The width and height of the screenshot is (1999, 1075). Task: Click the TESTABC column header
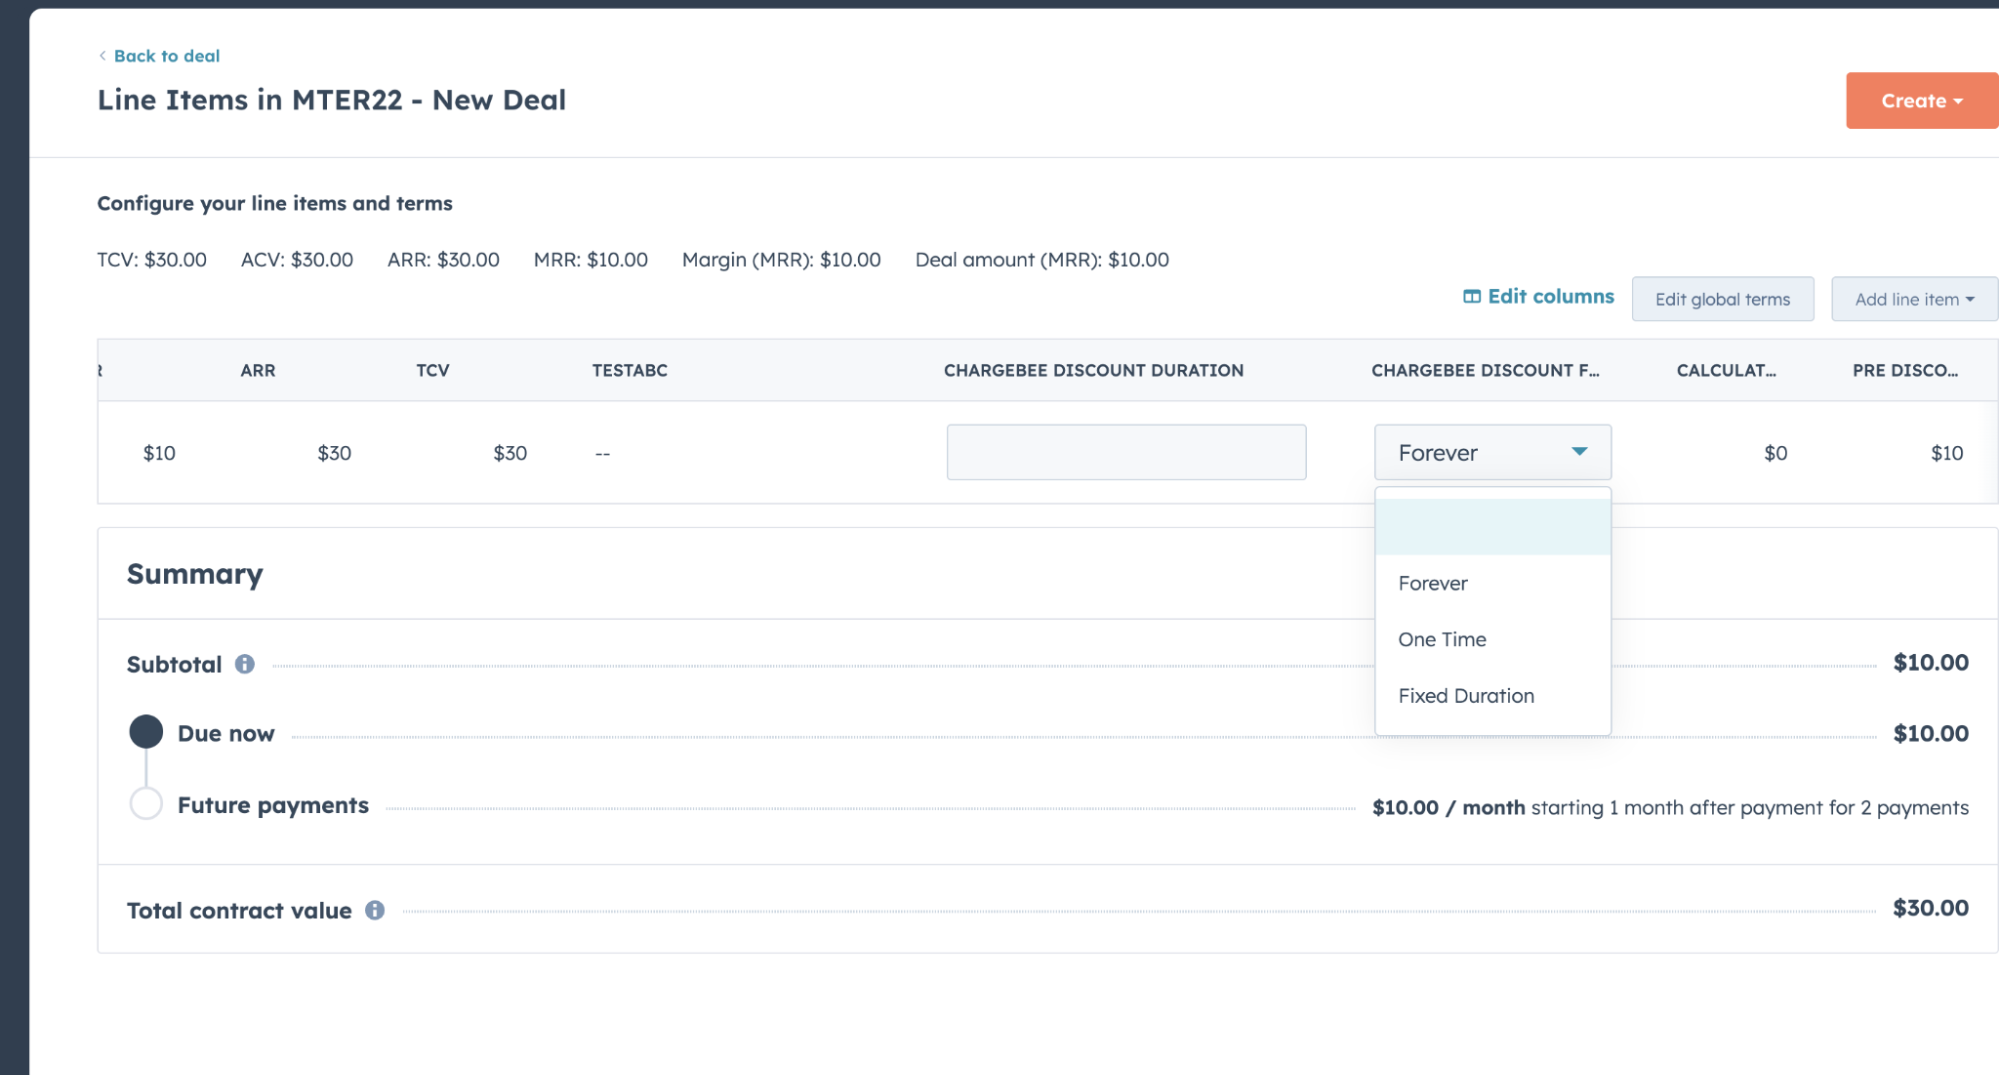(629, 370)
